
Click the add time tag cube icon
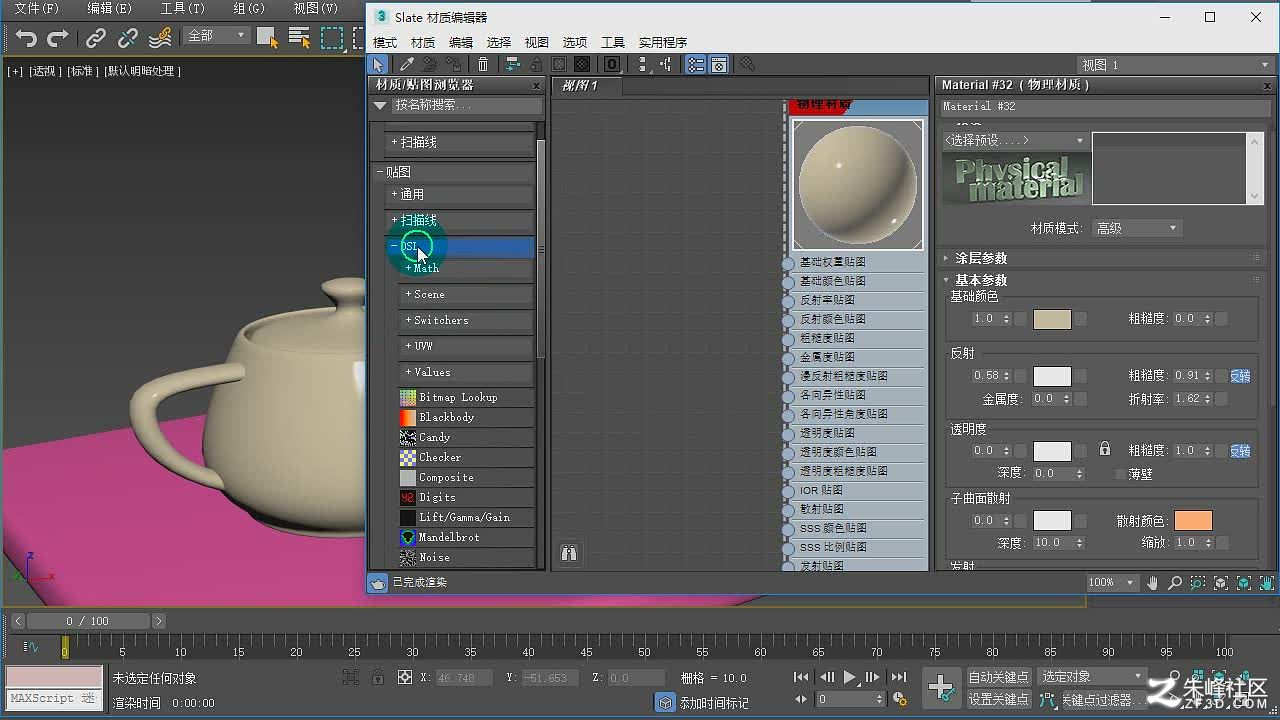665,703
